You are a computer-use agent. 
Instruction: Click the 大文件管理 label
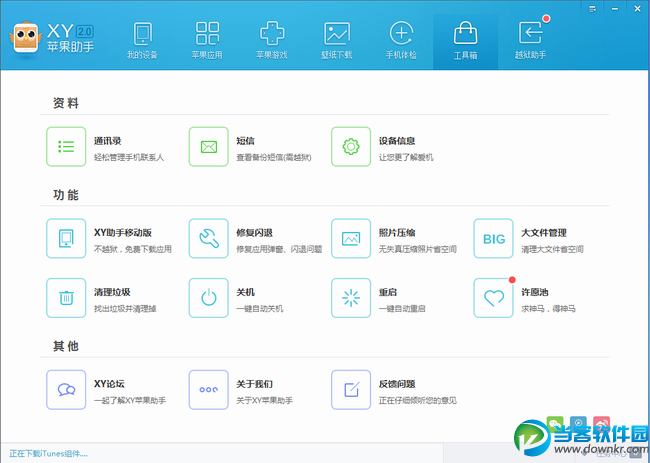(543, 233)
